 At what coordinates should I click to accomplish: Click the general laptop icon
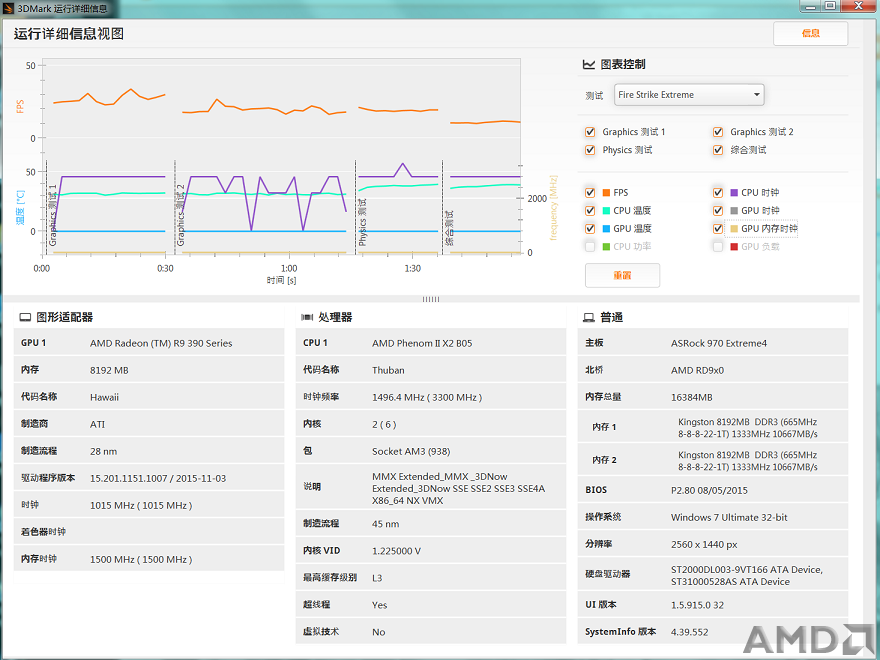[x=589, y=318]
